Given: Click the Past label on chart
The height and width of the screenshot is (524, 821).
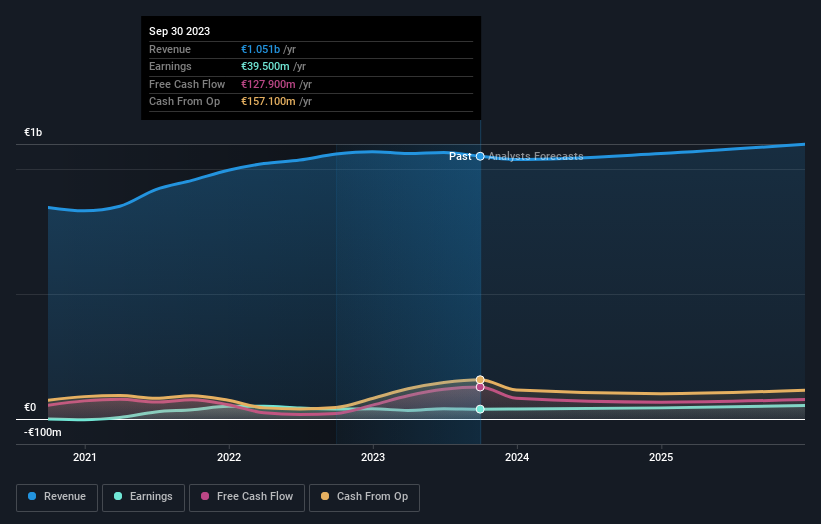Looking at the screenshot, I should [460, 156].
